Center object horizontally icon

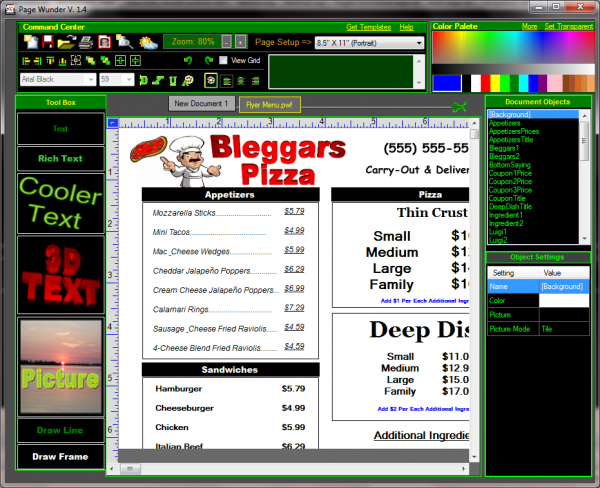pyautogui.click(x=121, y=60)
